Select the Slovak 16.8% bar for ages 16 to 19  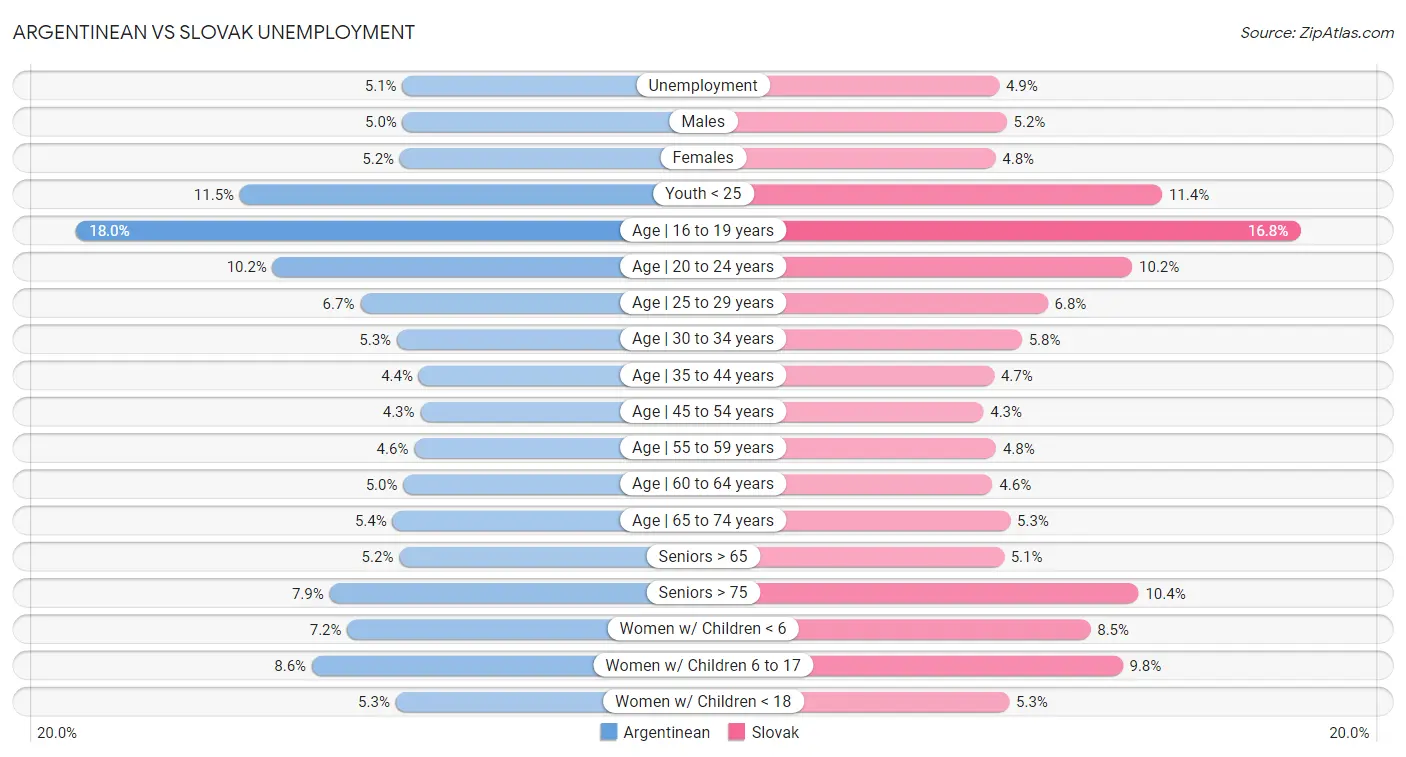[1040, 231]
